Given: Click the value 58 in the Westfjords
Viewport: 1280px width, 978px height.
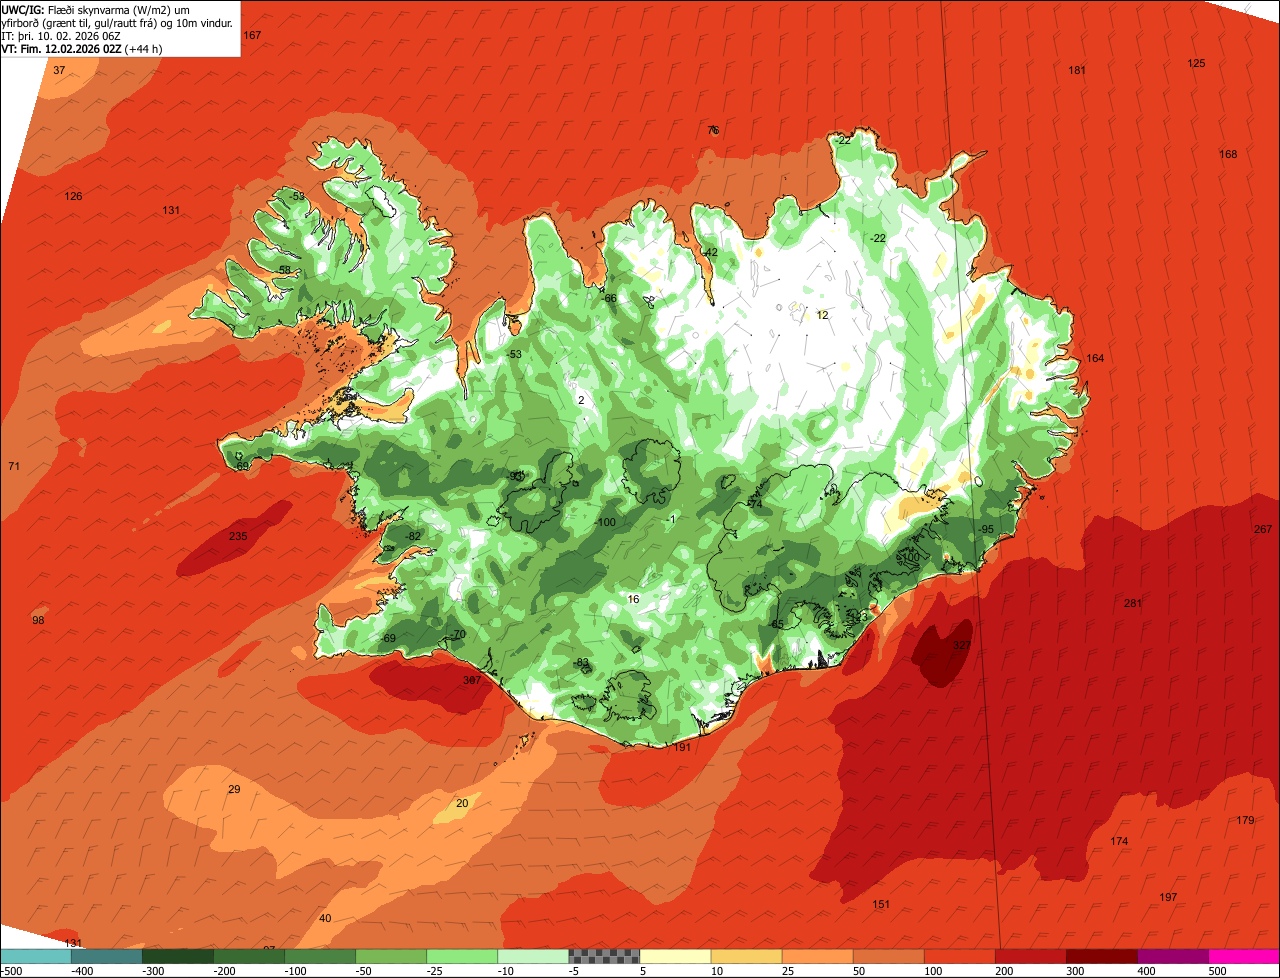Looking at the screenshot, I should 285,270.
